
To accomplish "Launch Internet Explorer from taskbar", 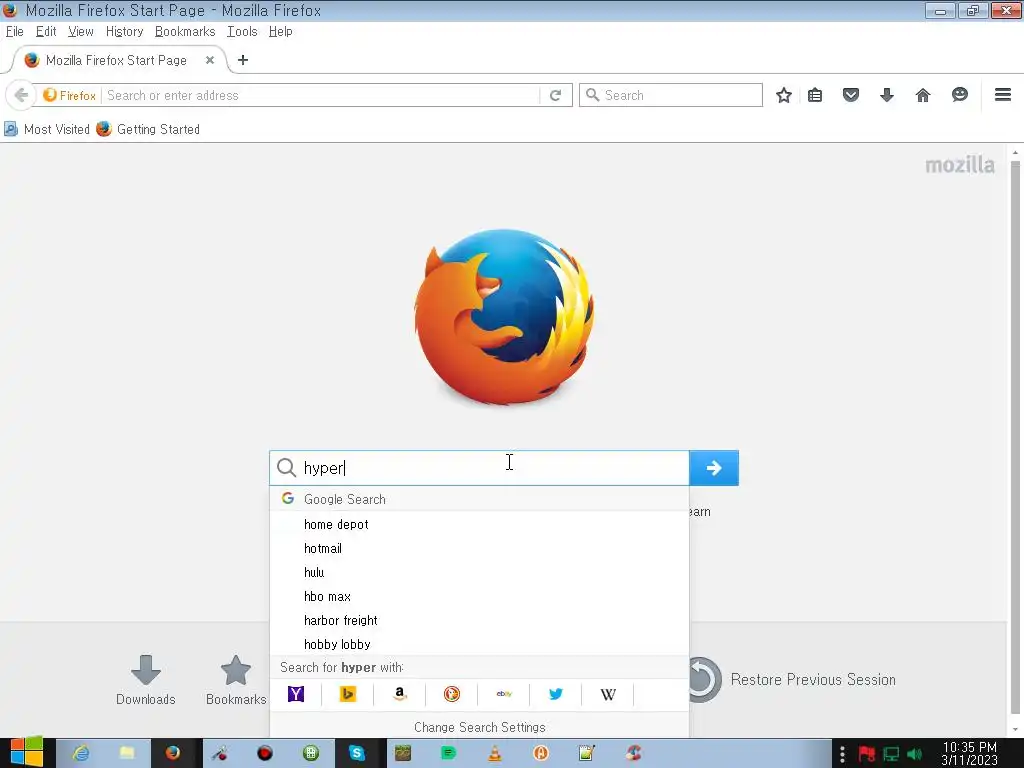I will [80, 753].
